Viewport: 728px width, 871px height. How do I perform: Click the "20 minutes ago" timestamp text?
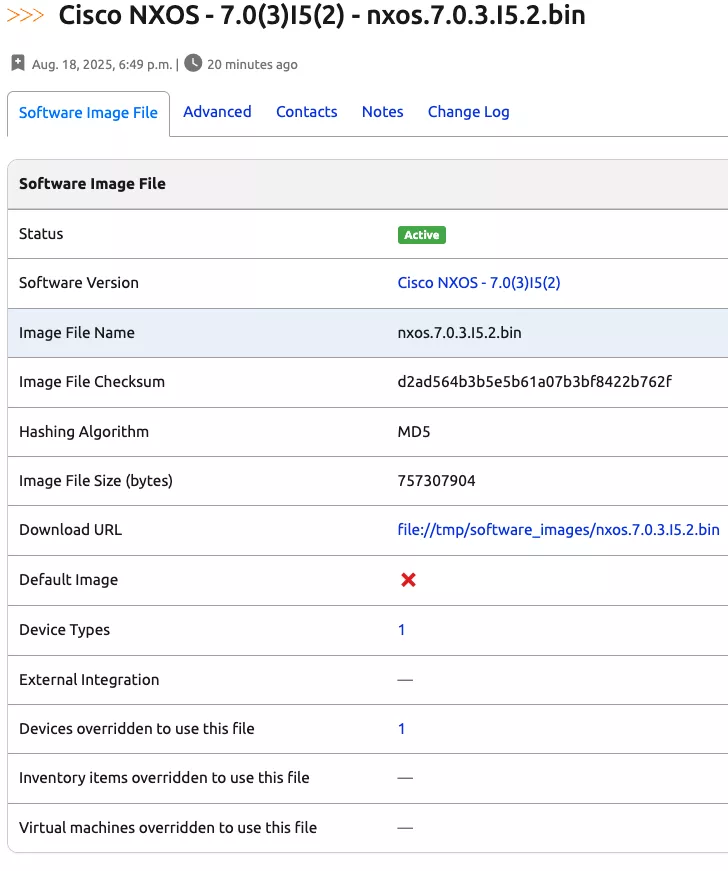pyautogui.click(x=252, y=64)
